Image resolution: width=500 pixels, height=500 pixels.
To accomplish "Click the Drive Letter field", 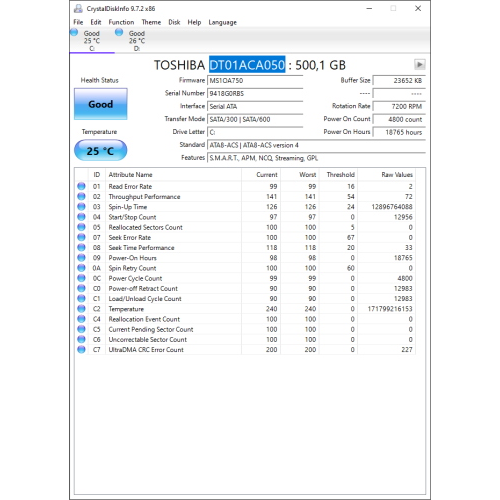I will 255,132.
